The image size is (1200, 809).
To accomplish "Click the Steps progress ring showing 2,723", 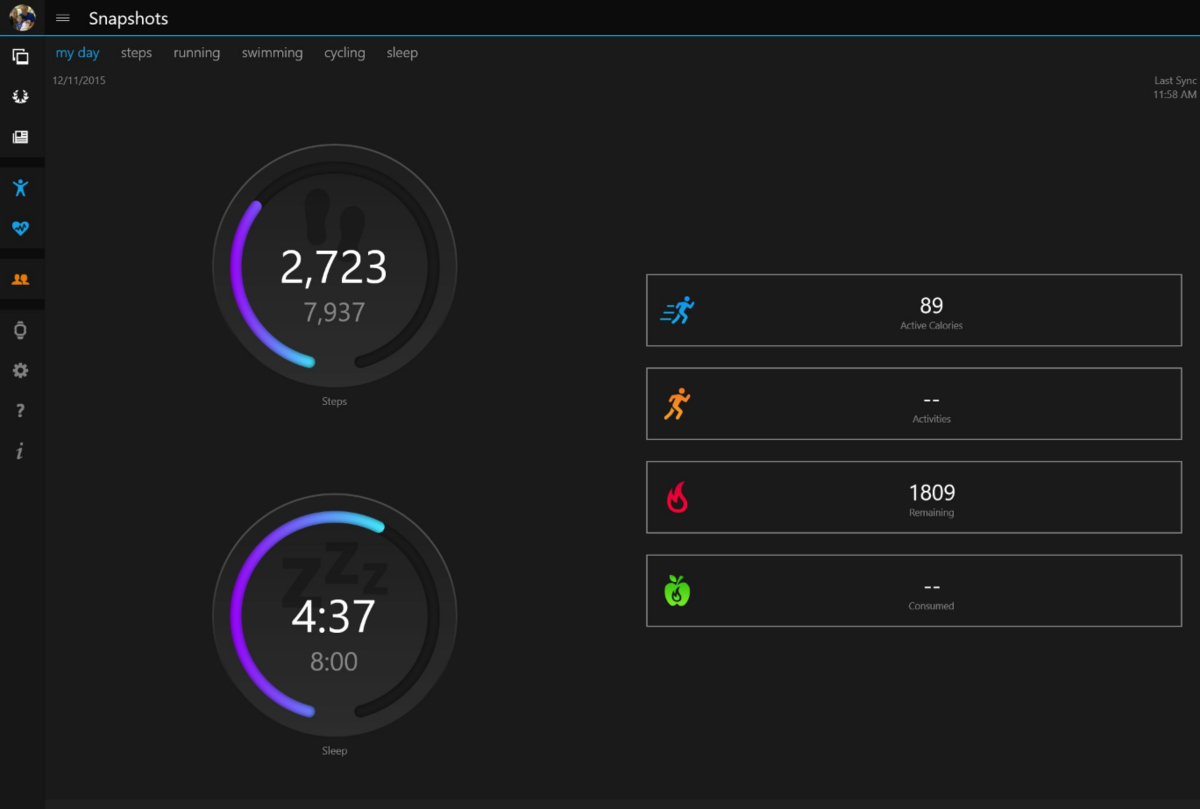I will [334, 268].
